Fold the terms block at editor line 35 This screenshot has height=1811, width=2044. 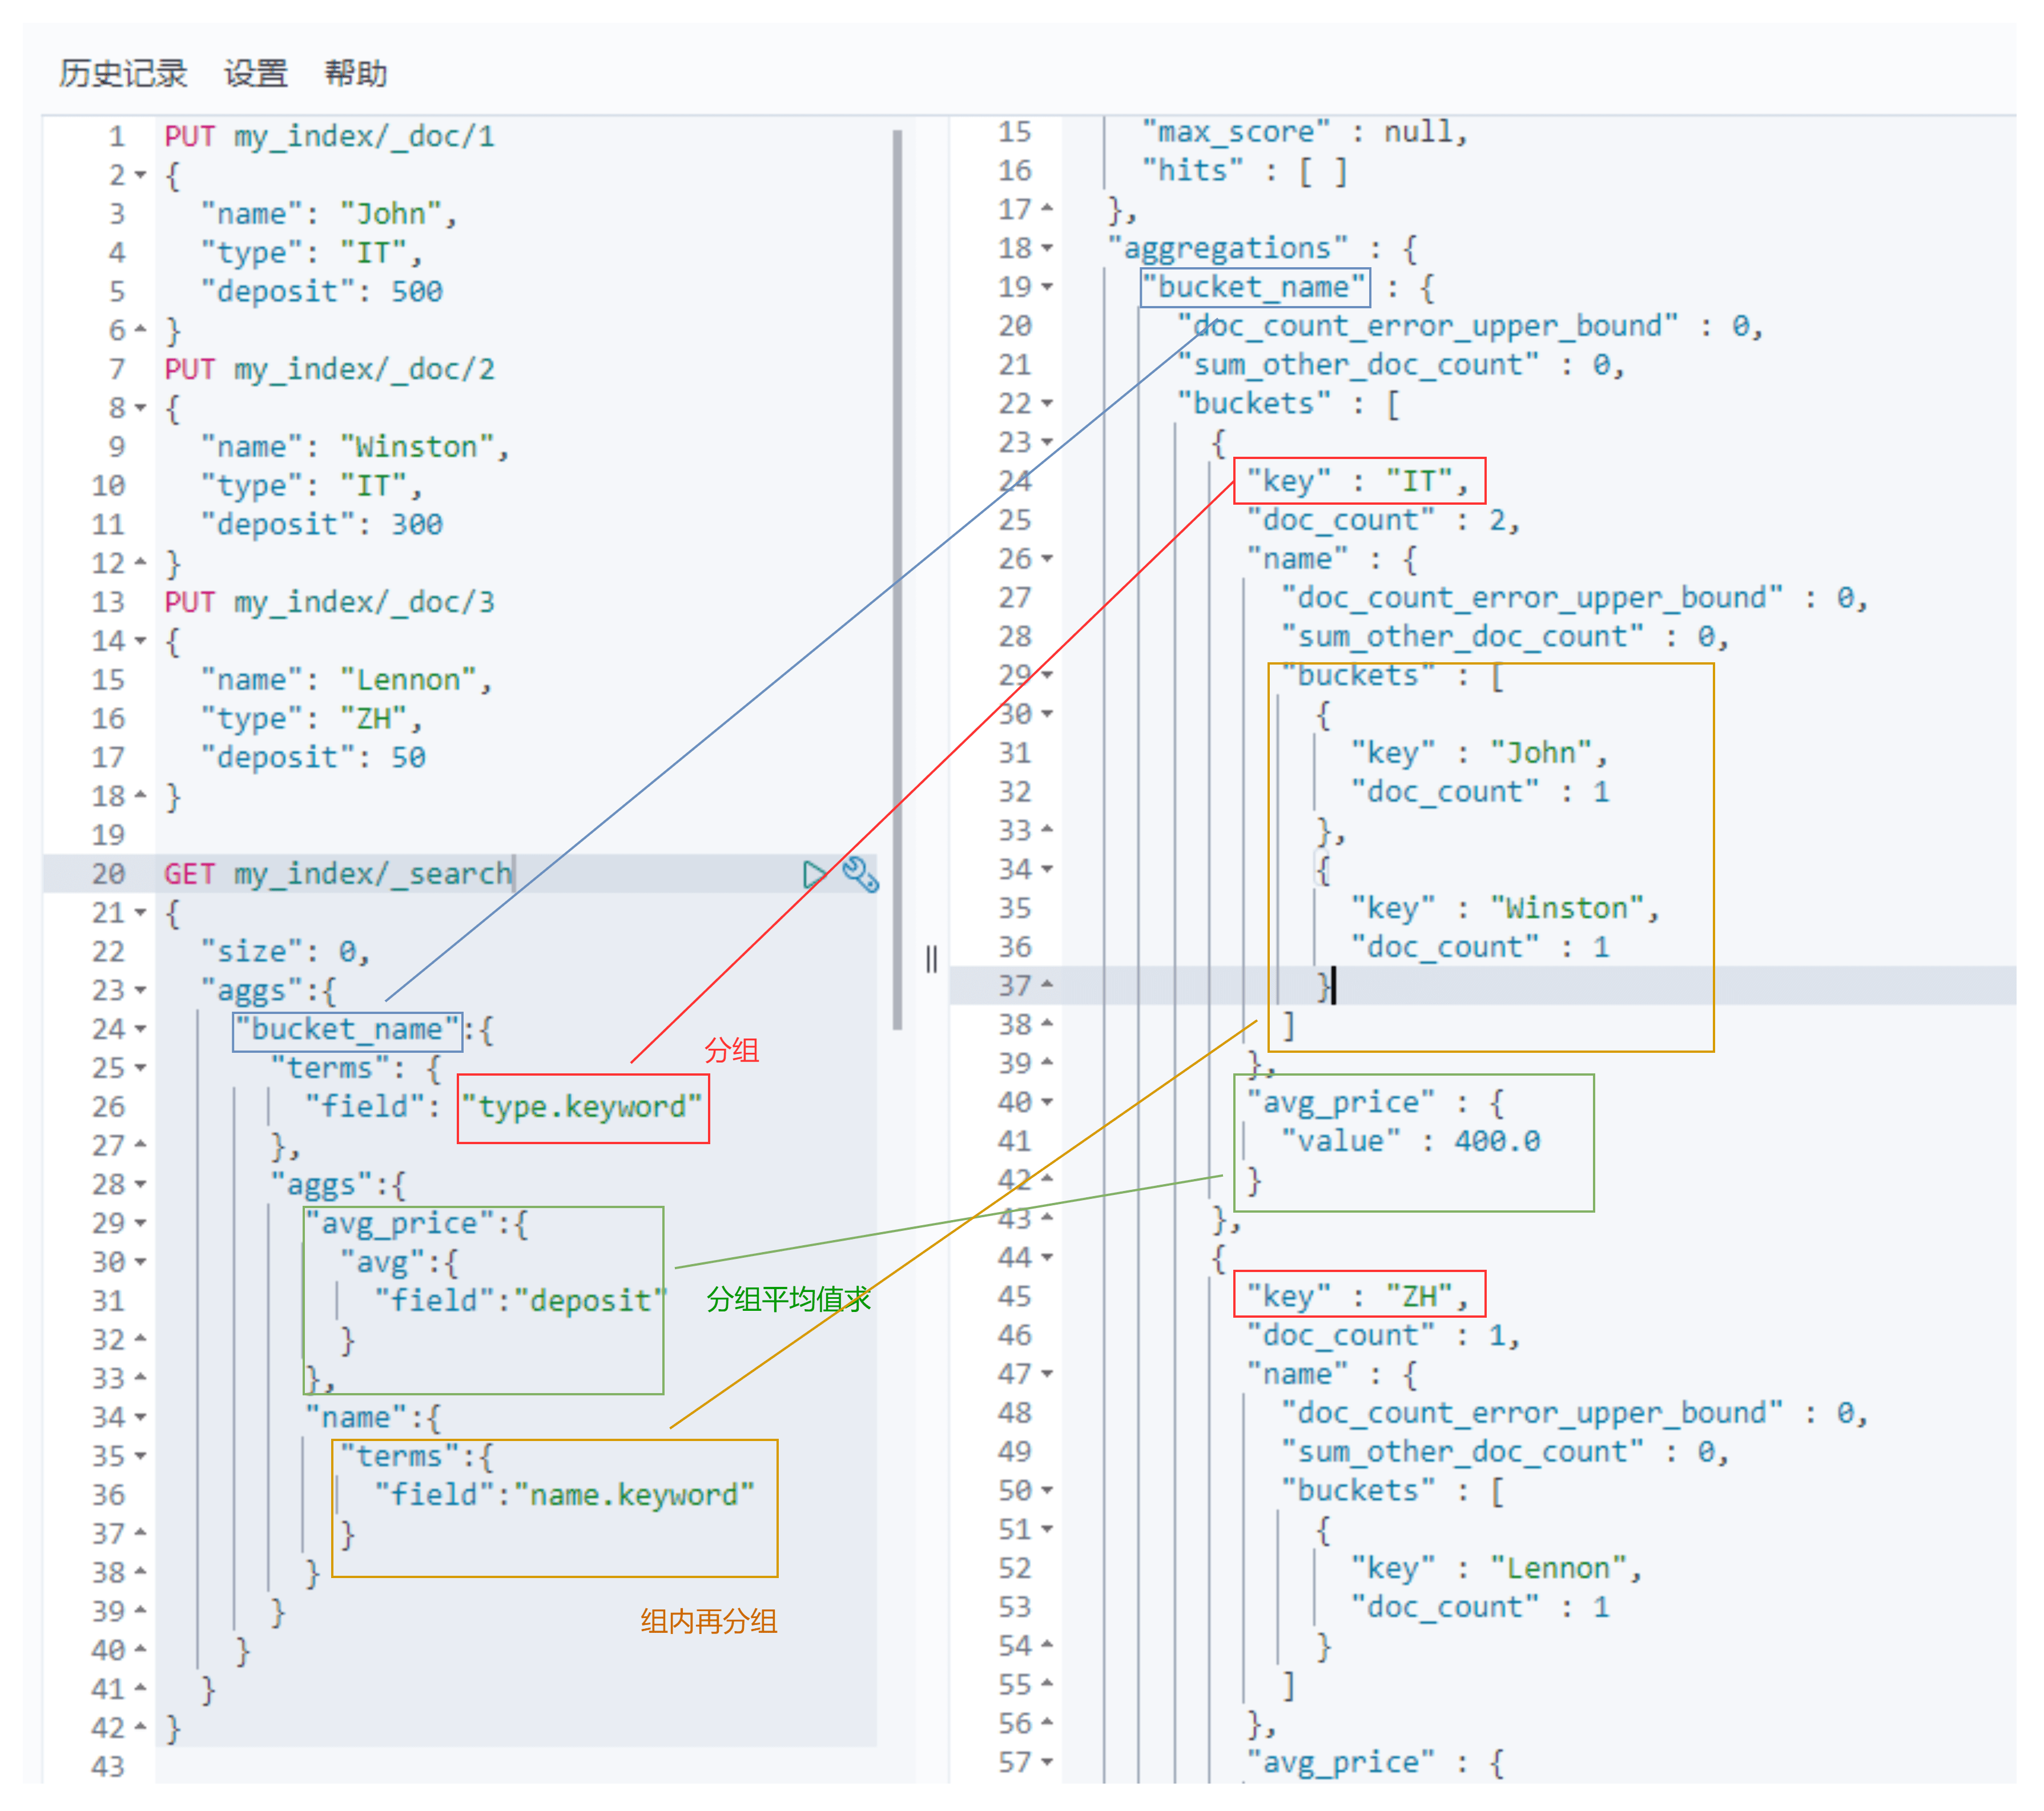[141, 1457]
